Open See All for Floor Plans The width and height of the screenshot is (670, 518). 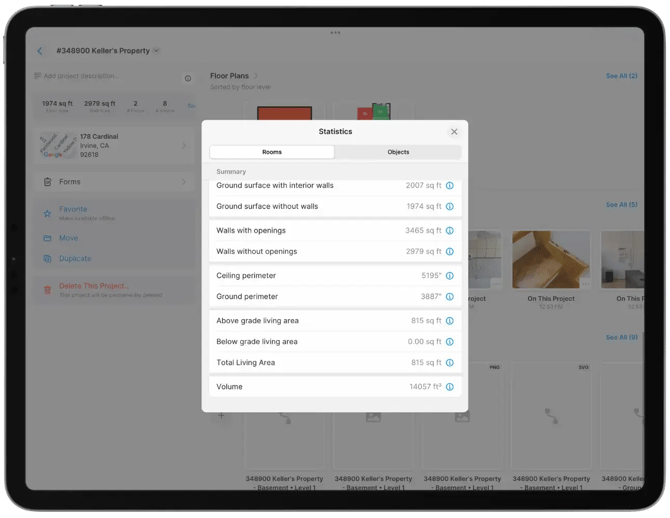[621, 76]
